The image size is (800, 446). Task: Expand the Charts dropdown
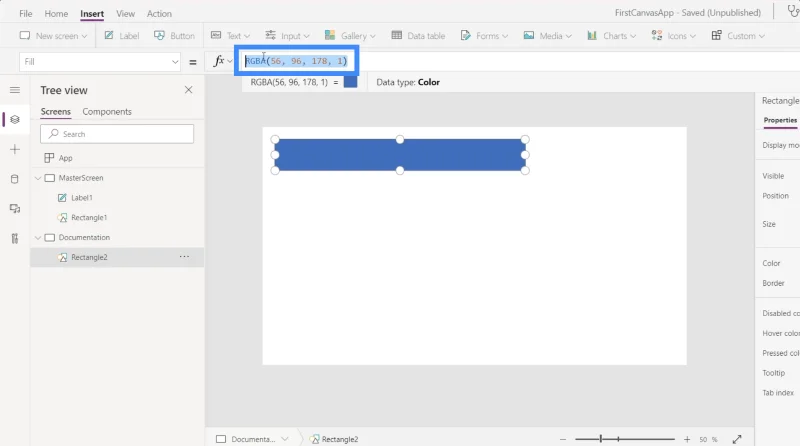tap(611, 36)
